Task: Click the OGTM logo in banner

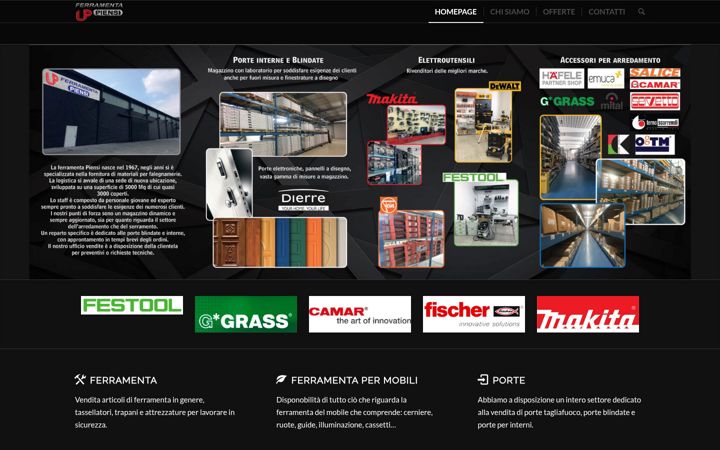Action: click(x=655, y=145)
